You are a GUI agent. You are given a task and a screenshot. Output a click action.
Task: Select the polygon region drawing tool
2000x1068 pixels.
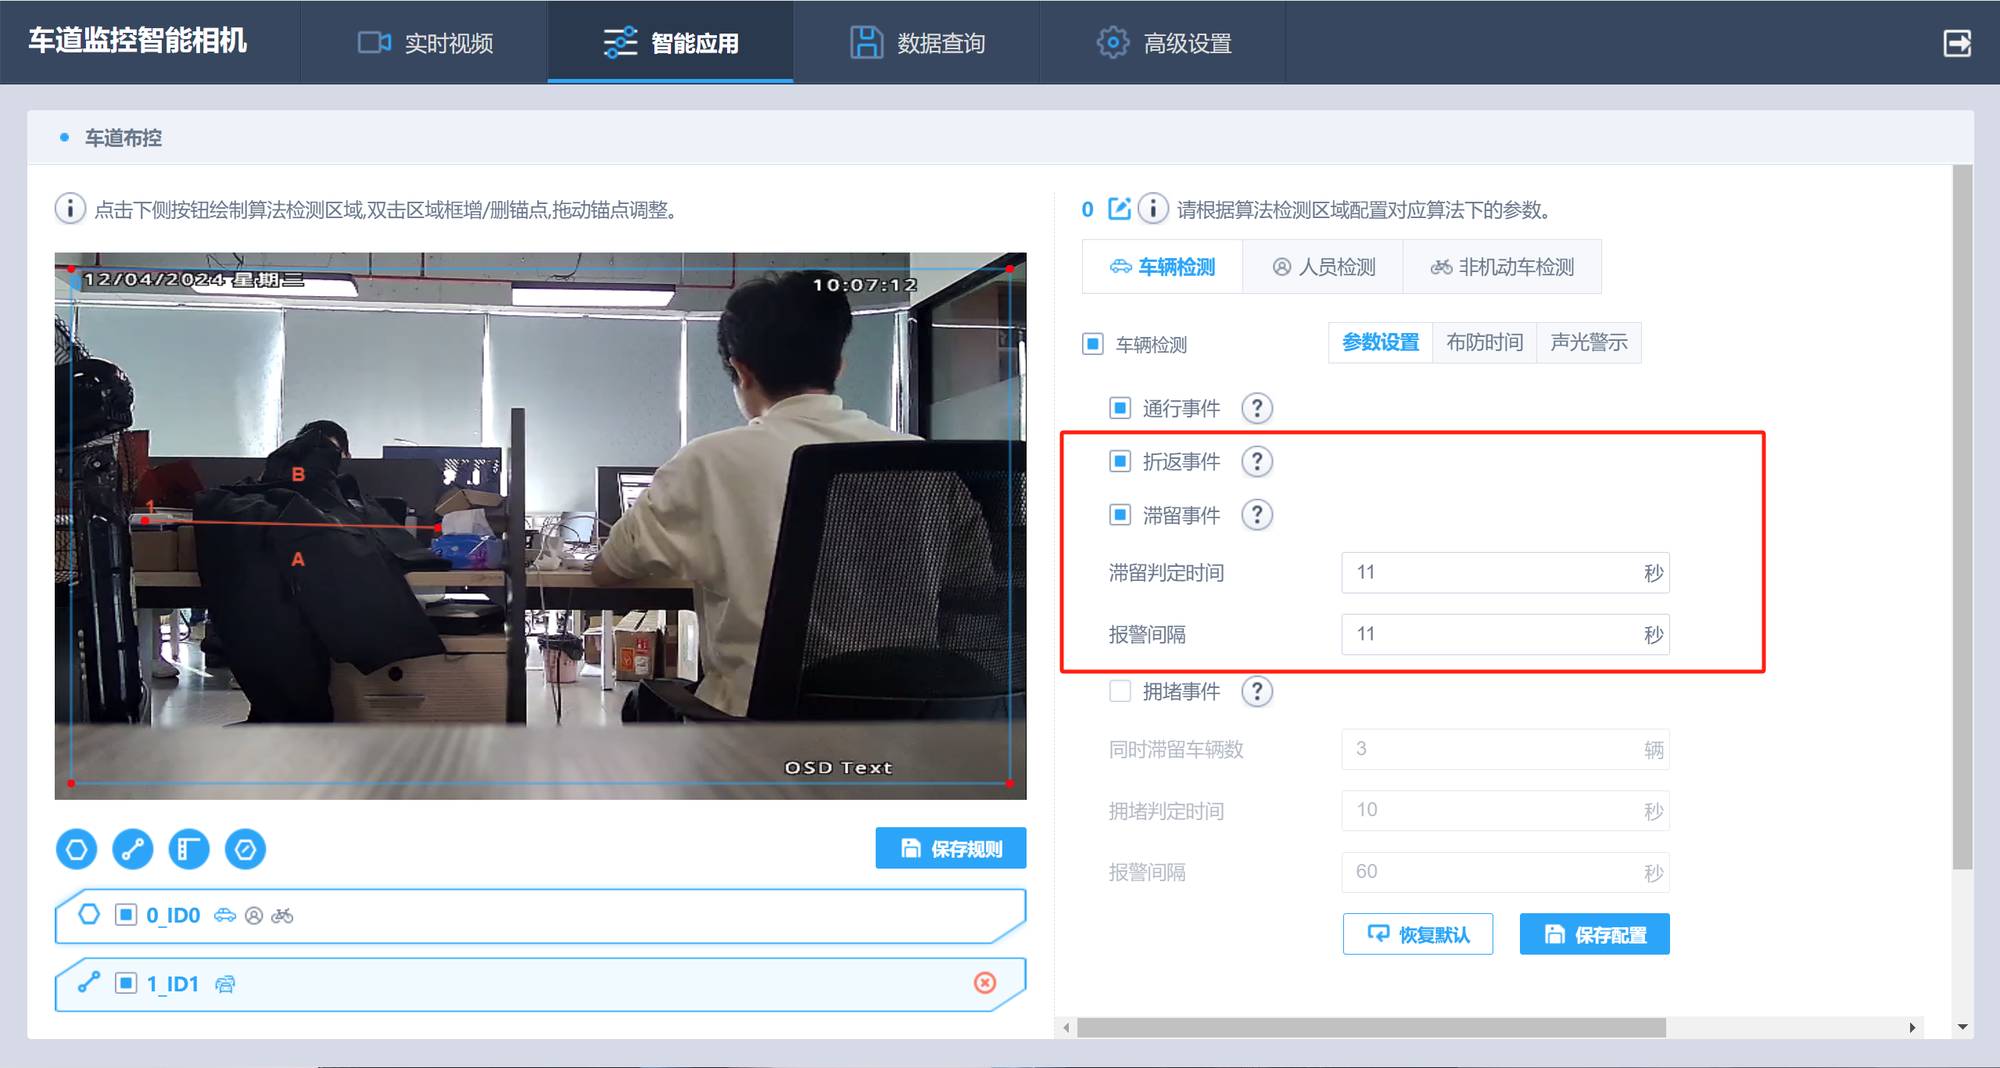[x=77, y=850]
